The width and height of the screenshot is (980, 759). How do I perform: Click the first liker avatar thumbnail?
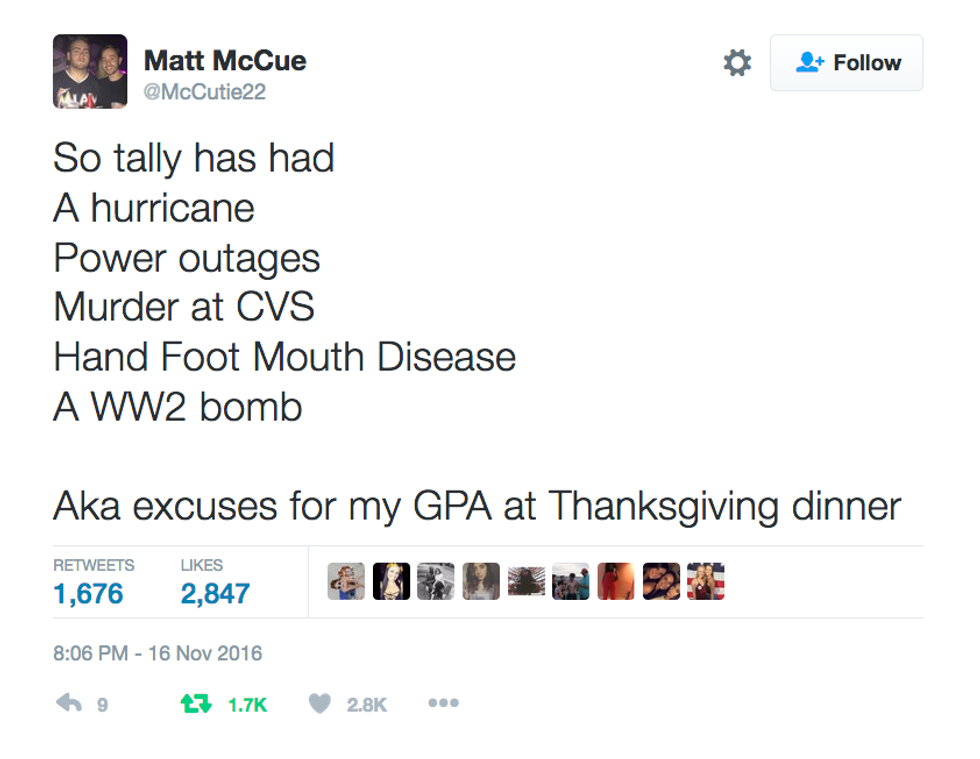coord(346,581)
